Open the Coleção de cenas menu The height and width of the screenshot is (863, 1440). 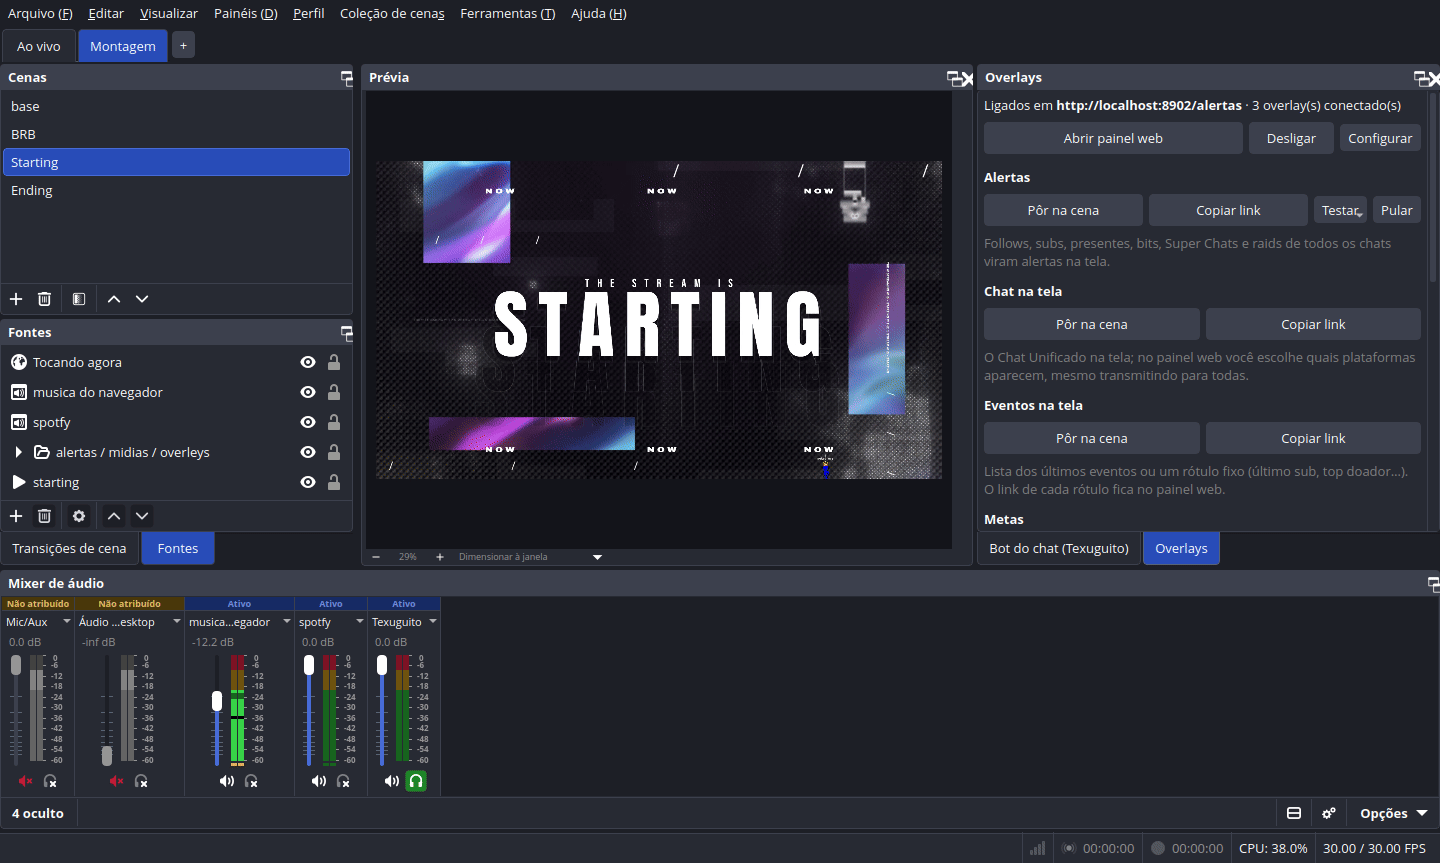point(392,13)
